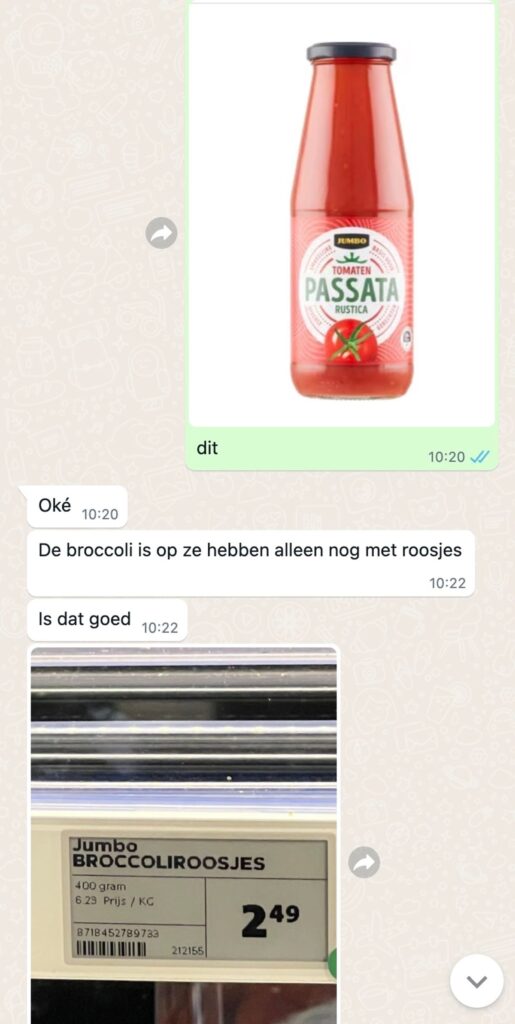The image size is (515, 1024).
Task: Open the Tomaten Passata bottle photo
Action: [x=341, y=216]
